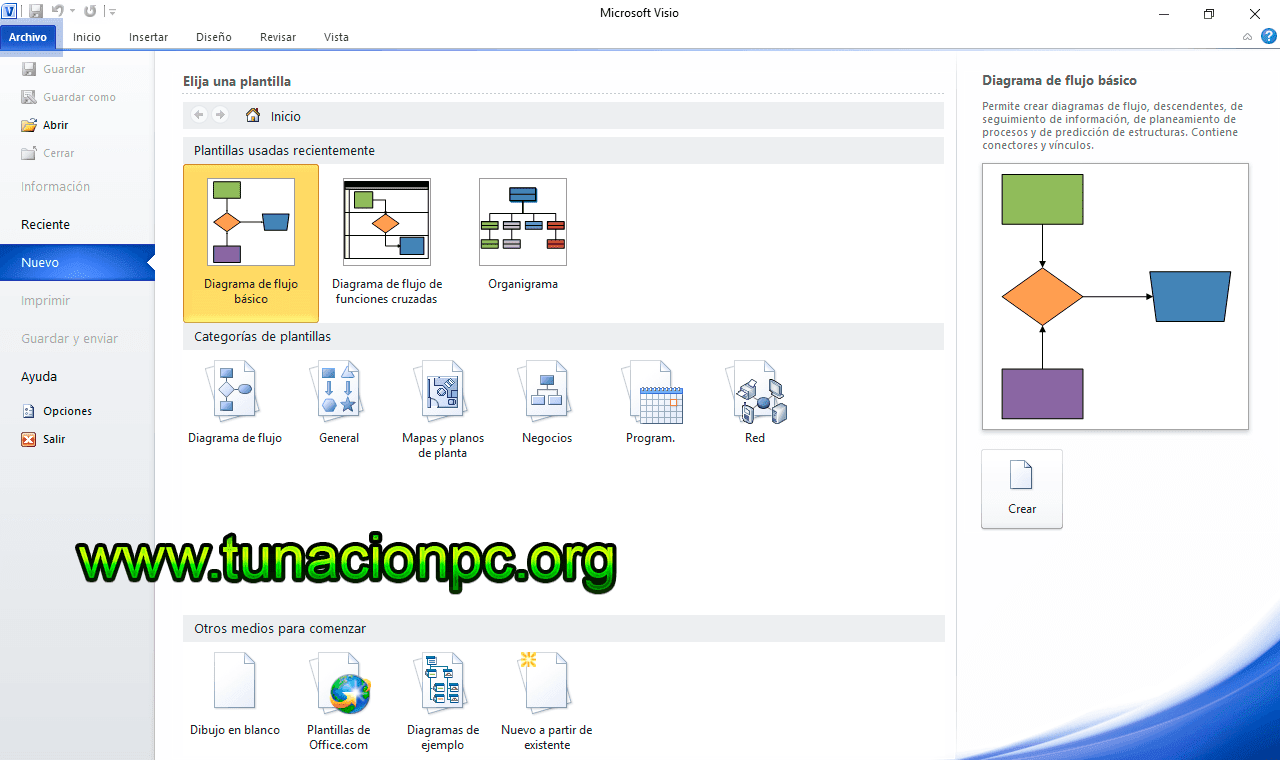The width and height of the screenshot is (1280, 760).
Task: Select the Organigrama template
Action: point(523,236)
